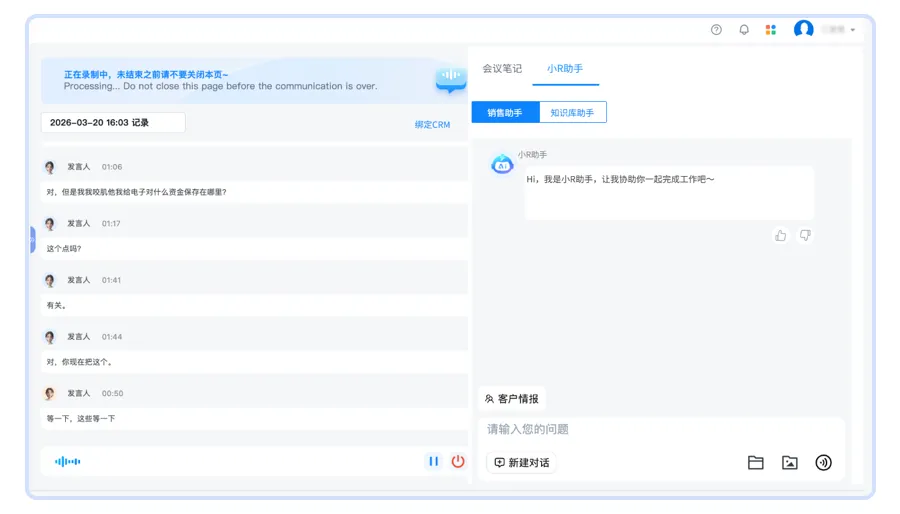900x514 pixels.
Task: Like the assistant reply with thumbs up
Action: (x=781, y=235)
